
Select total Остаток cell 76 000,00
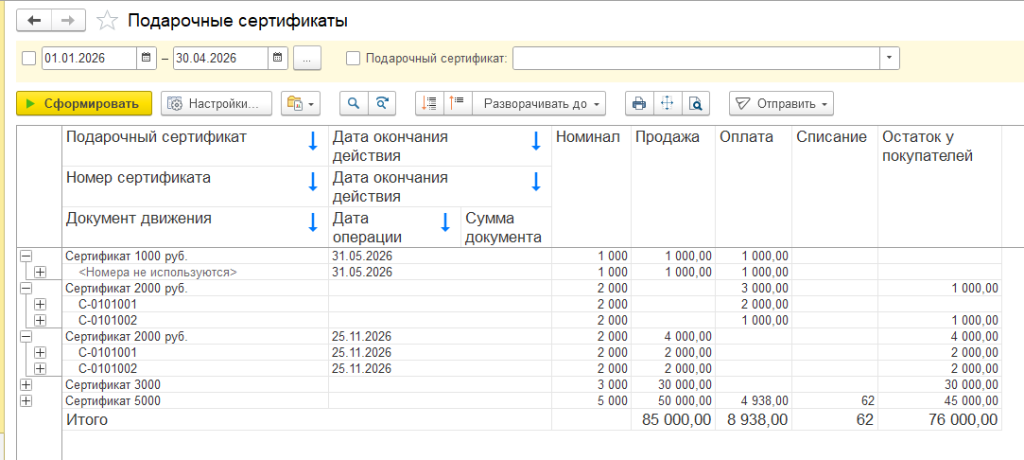[x=939, y=419]
